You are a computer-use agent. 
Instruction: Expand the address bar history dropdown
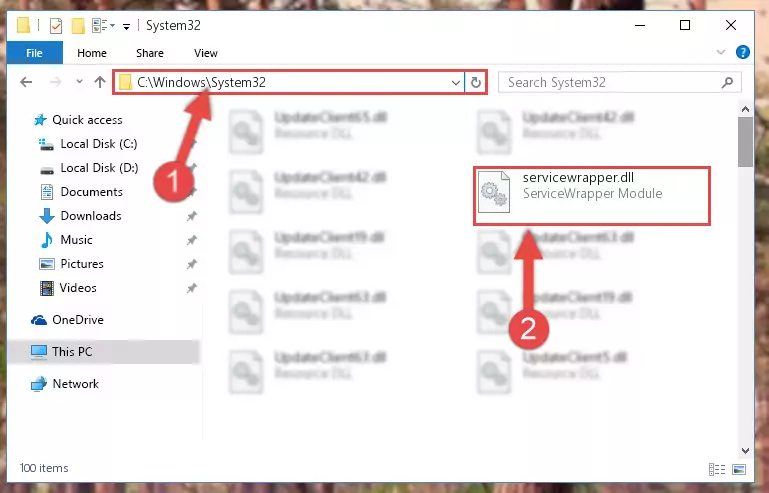pyautogui.click(x=455, y=82)
